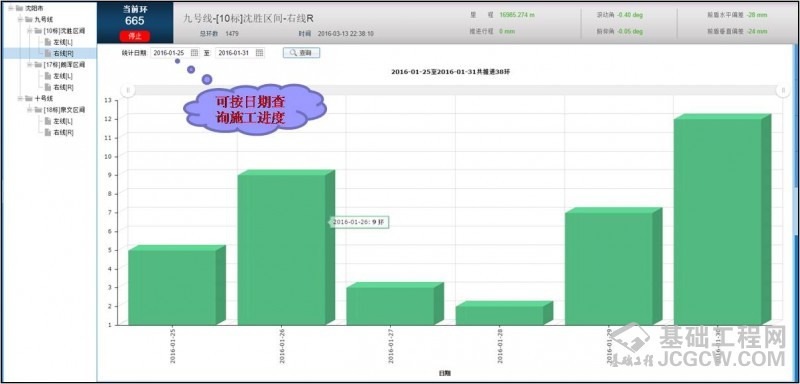Click the [17标] section folder icon
The width and height of the screenshot is (800, 384).
(x=38, y=65)
